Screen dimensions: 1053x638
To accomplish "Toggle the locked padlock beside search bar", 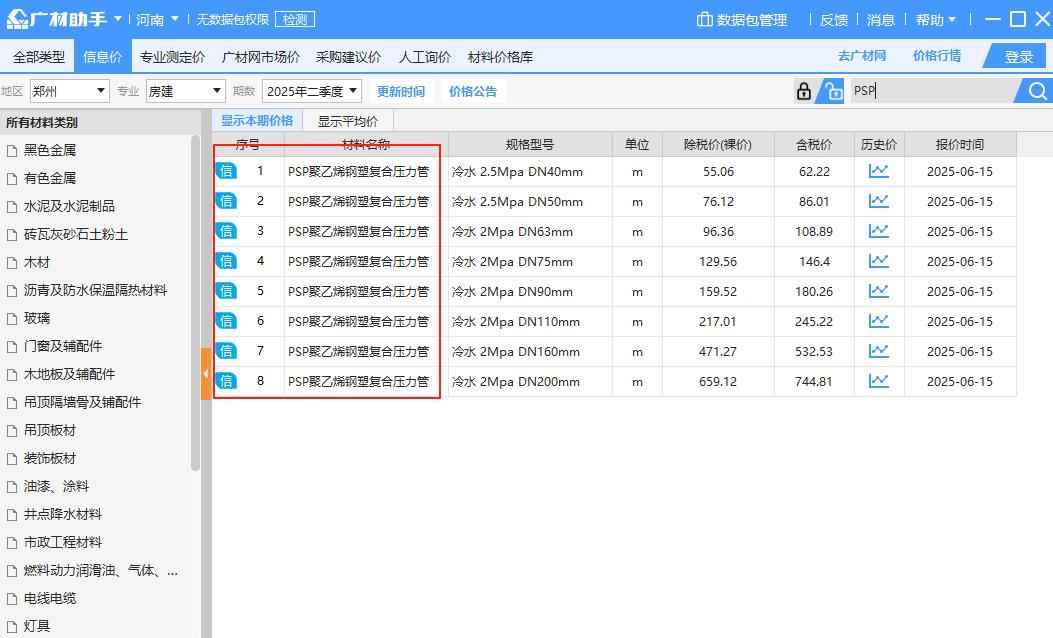I will click(x=803, y=90).
